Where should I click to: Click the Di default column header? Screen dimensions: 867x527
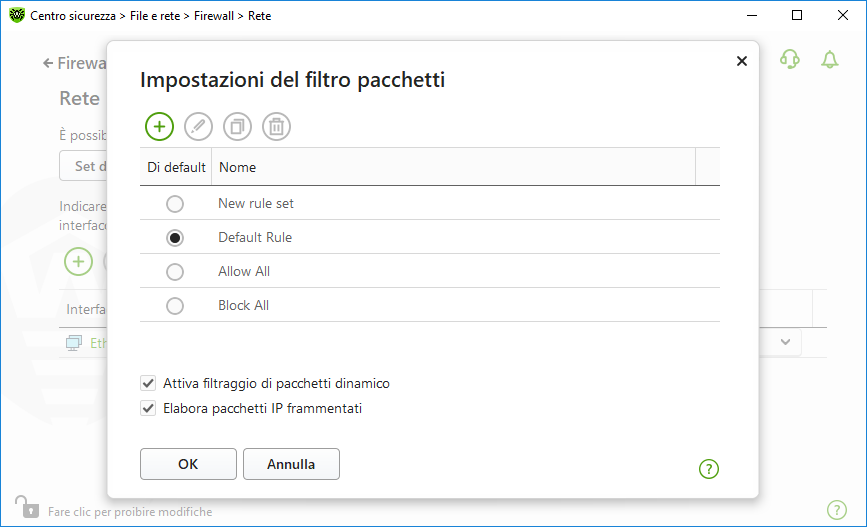[176, 167]
